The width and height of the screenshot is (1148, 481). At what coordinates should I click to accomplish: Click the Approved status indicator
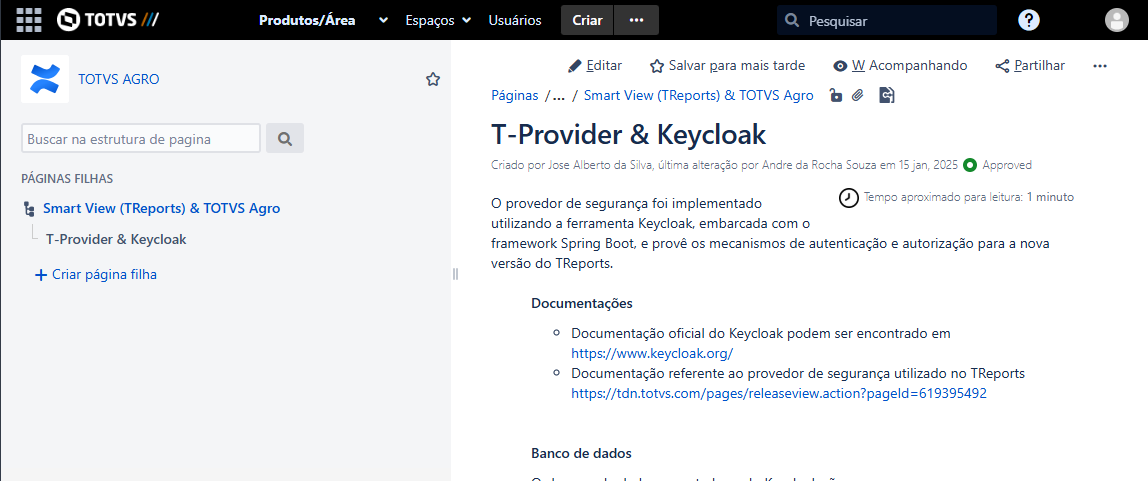point(997,165)
